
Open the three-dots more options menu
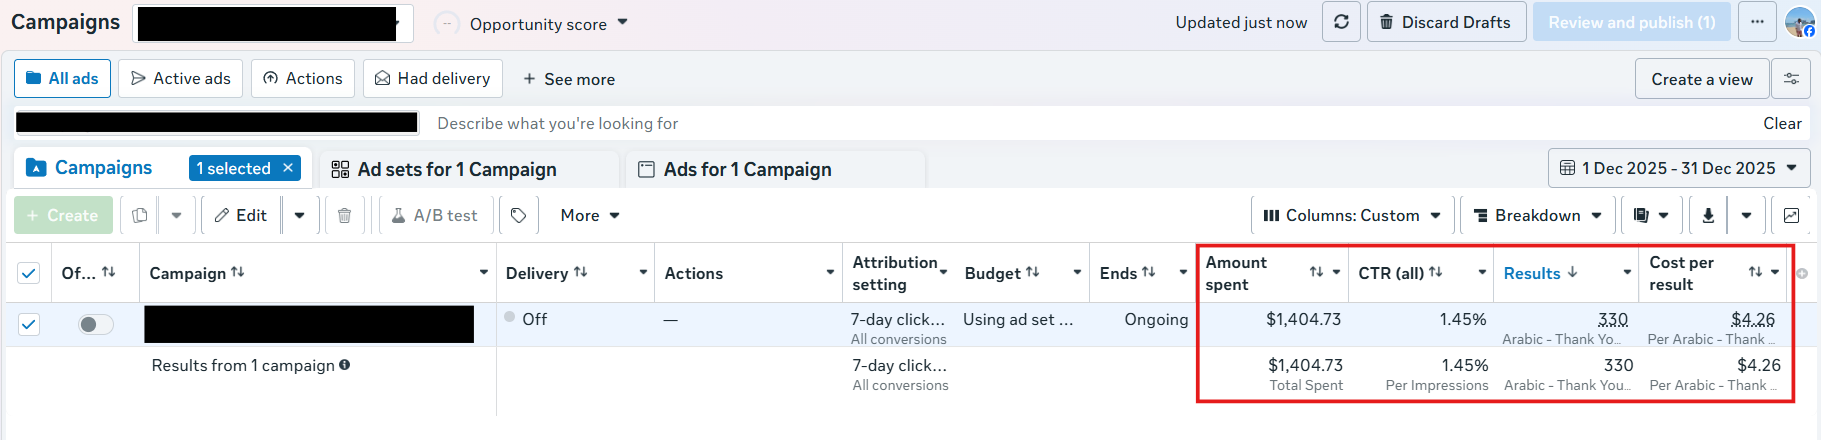(x=1757, y=22)
